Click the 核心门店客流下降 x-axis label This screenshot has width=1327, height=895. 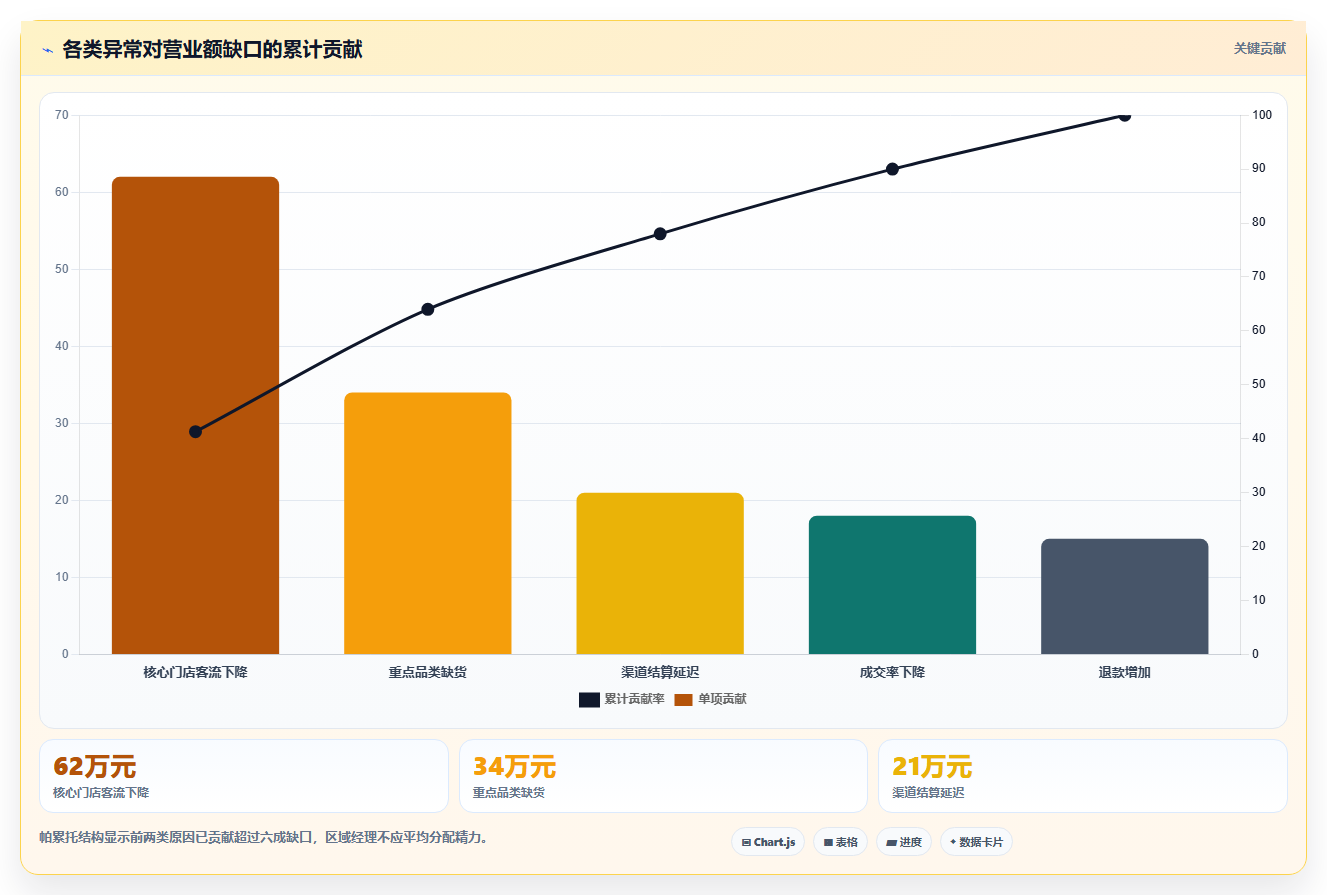195,672
